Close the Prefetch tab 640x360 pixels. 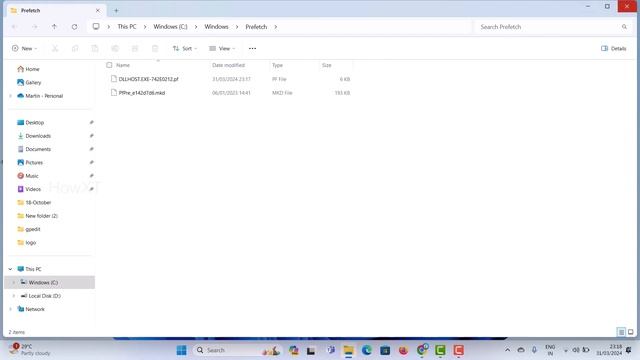point(98,11)
